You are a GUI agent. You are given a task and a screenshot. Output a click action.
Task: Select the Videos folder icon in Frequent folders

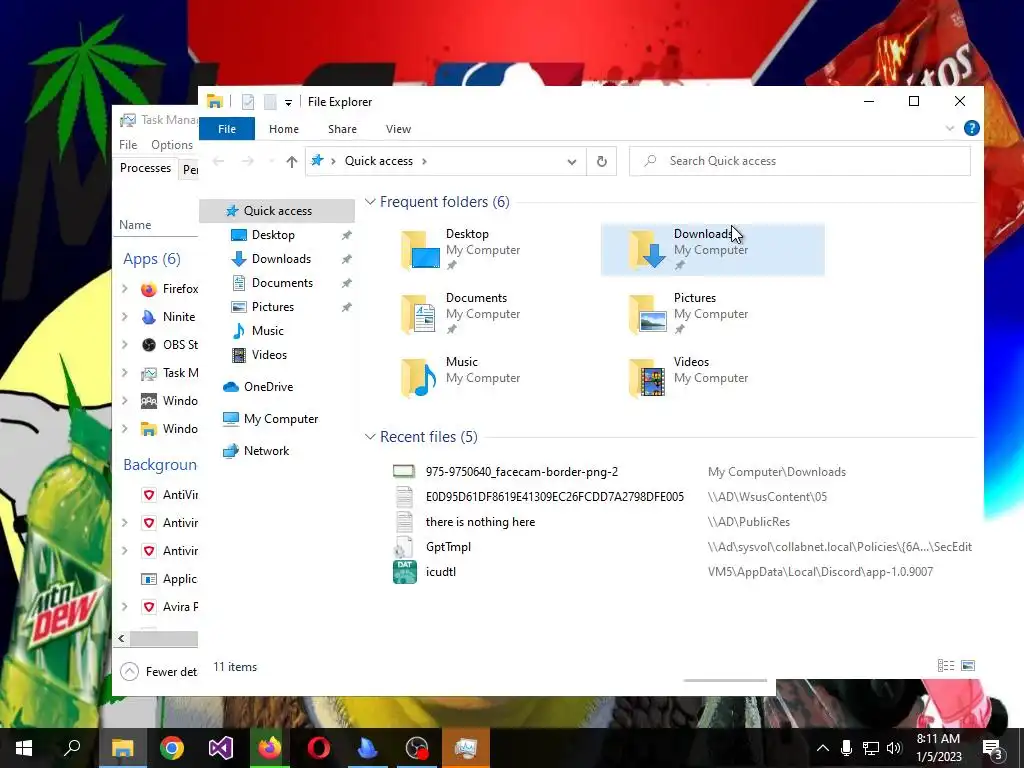[x=647, y=377]
